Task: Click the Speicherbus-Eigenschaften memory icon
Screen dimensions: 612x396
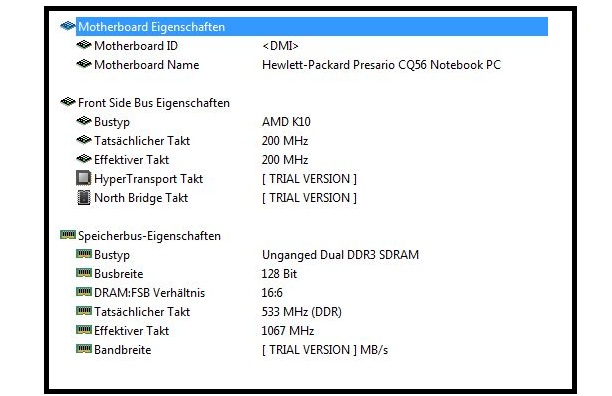Action: [x=68, y=234]
